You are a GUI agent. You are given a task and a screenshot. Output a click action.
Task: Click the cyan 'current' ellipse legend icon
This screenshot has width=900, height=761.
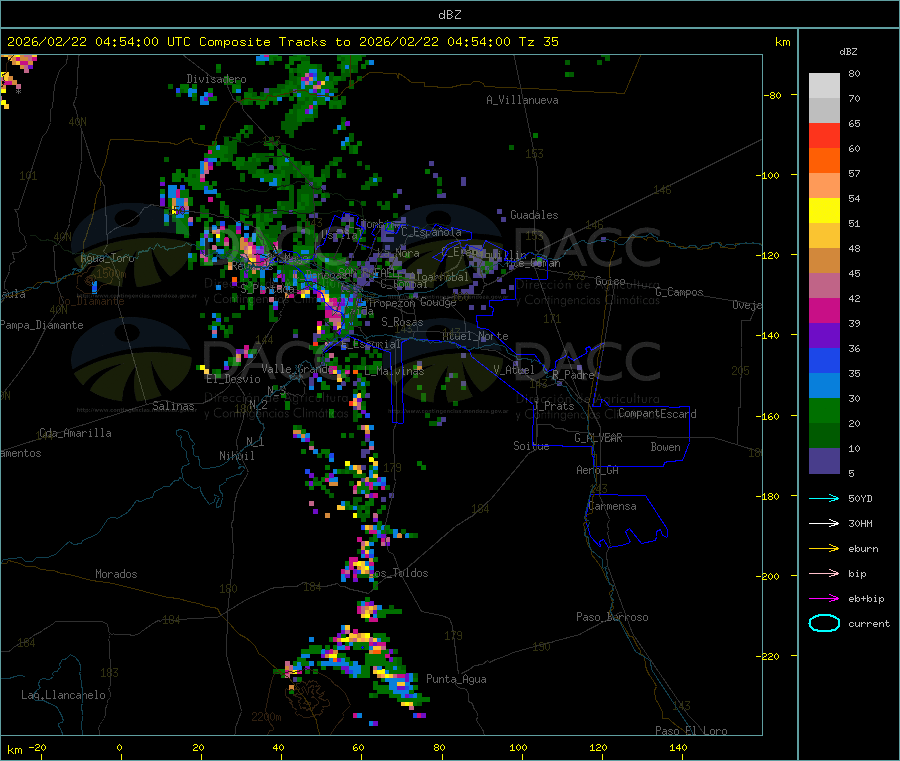(824, 623)
